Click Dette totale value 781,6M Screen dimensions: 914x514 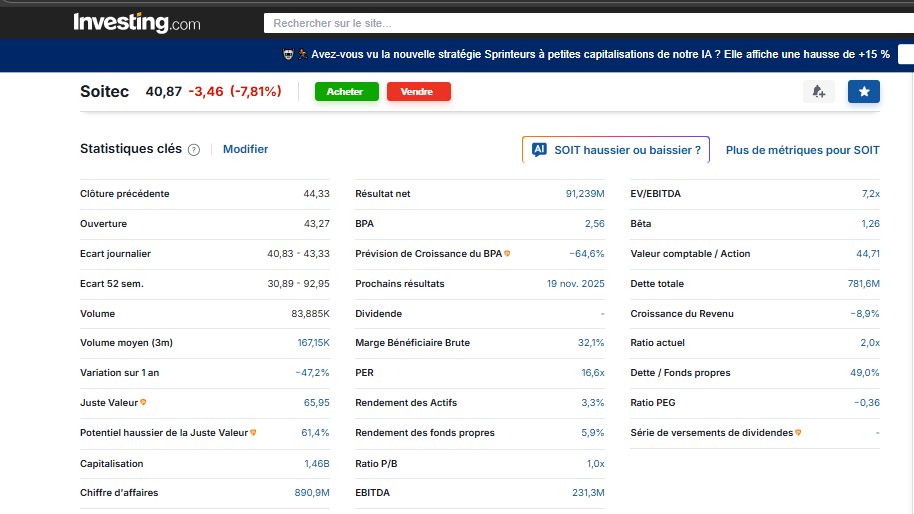(863, 283)
